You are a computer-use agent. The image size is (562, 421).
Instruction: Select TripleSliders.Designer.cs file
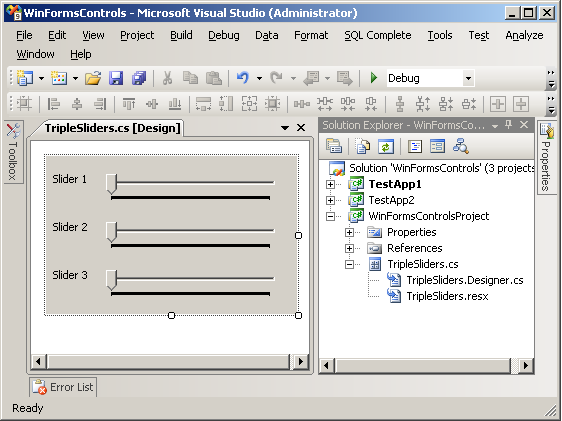pyautogui.click(x=465, y=280)
